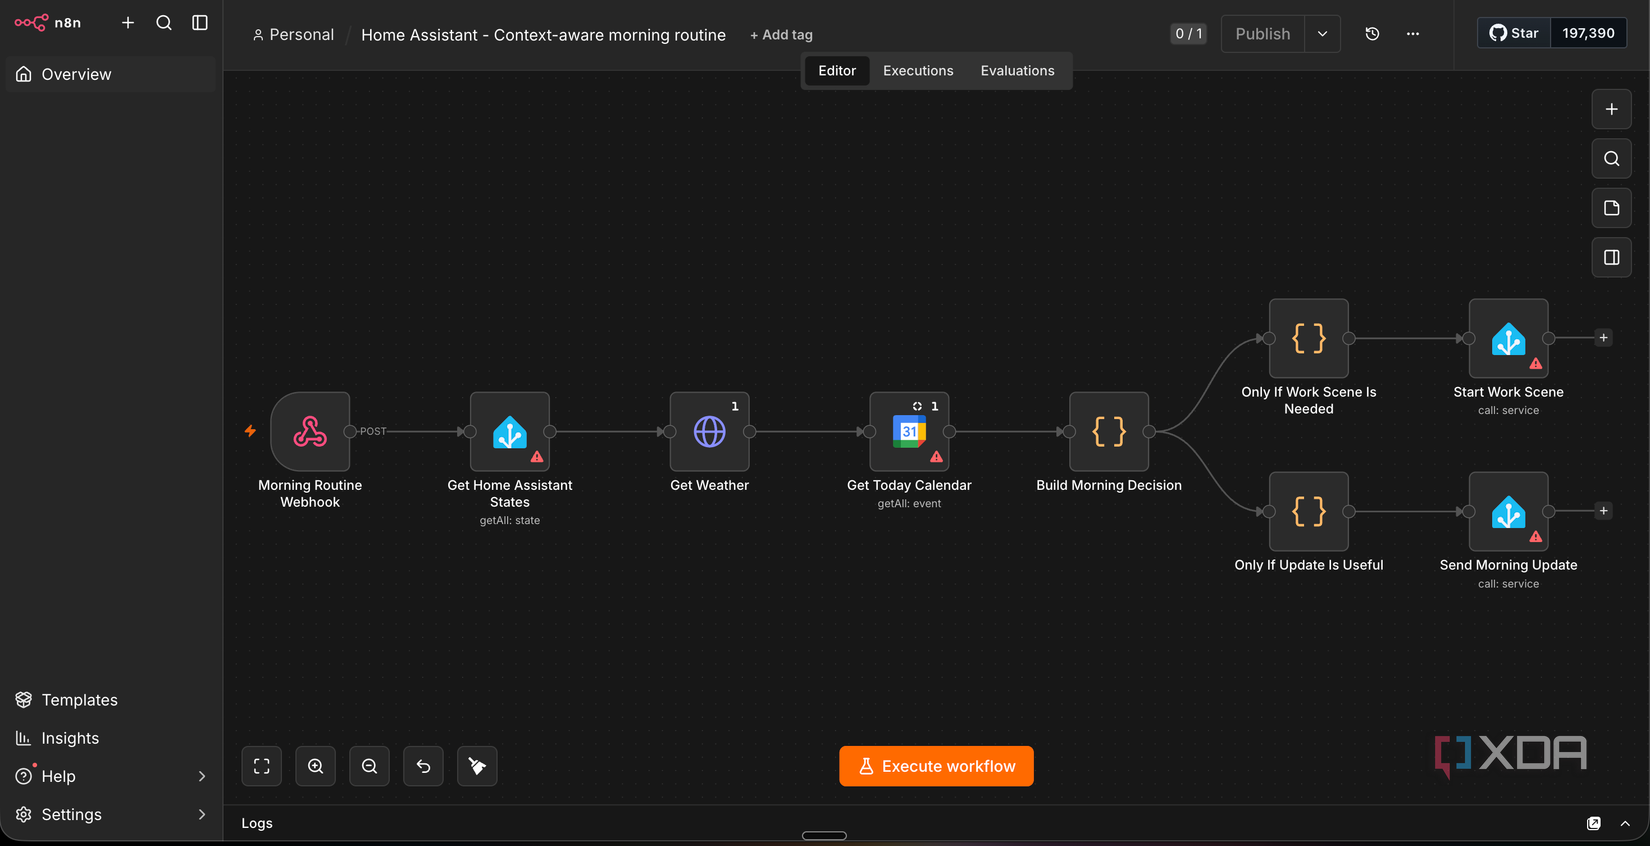Screen dimensions: 1650x846
Task: Select the Only If Work Scene Is Needed node
Action: pos(1309,338)
